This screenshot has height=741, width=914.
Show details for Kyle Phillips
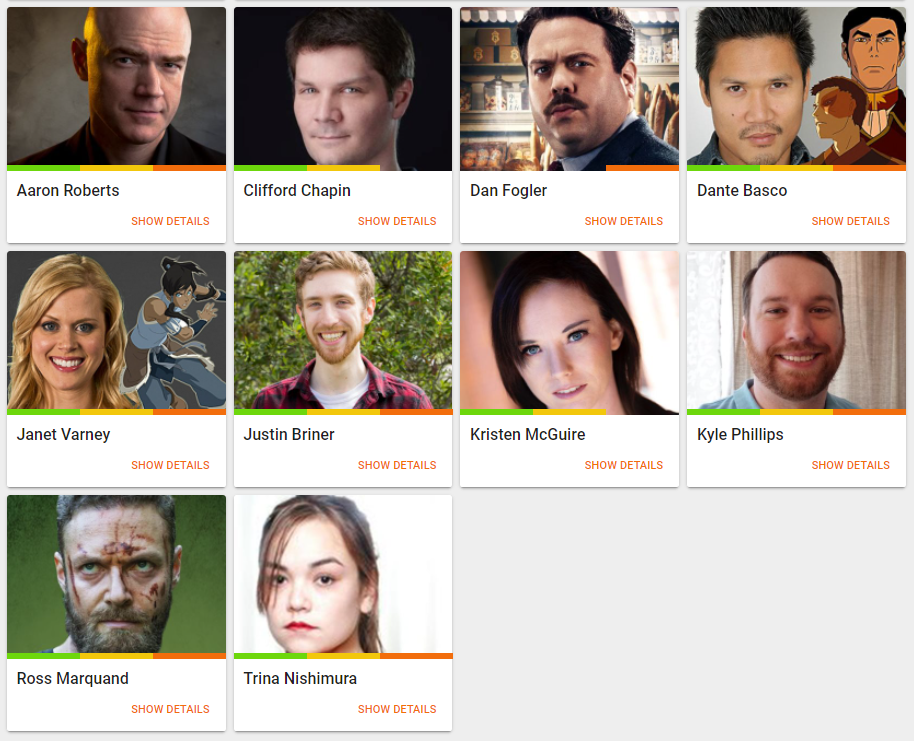click(x=850, y=465)
